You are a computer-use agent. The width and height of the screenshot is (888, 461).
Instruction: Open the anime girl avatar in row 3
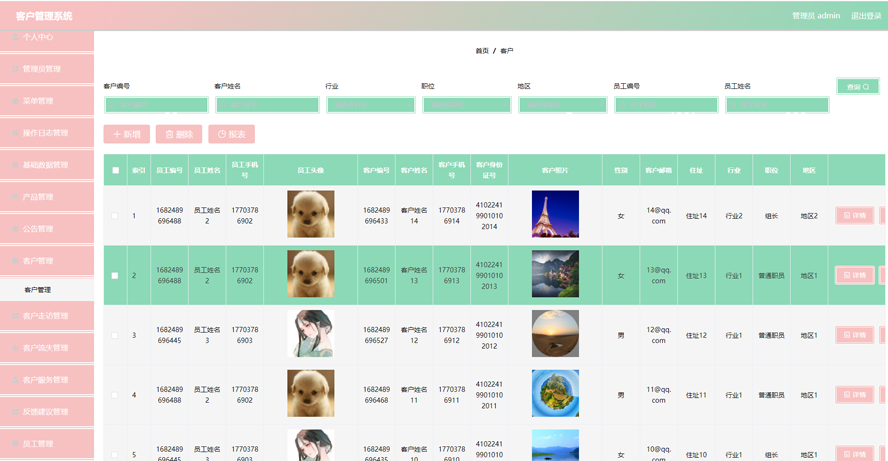point(310,333)
